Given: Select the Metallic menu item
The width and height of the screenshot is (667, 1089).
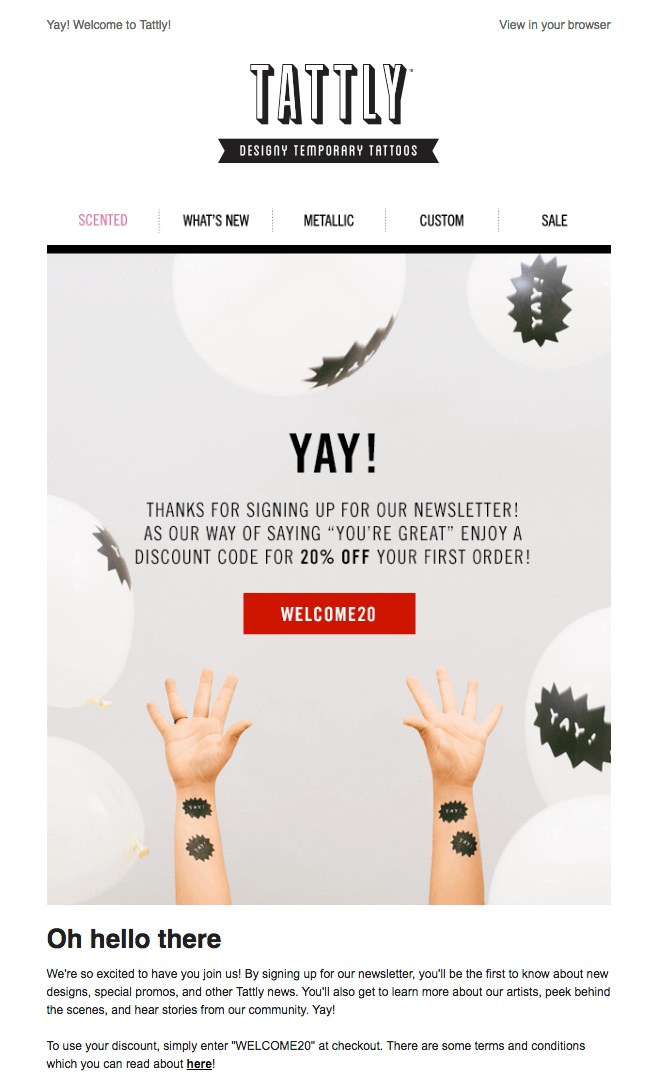Looking at the screenshot, I should [x=329, y=220].
